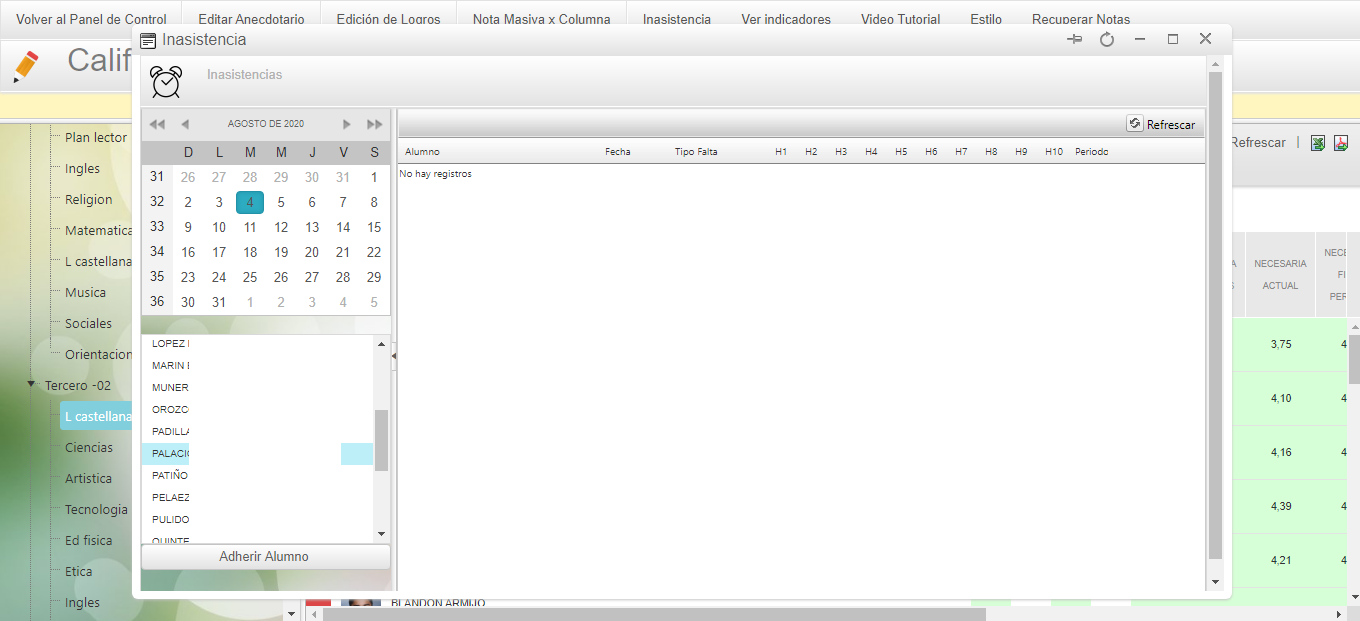This screenshot has height=621, width=1360.
Task: Pin the Inasistencia dialog window
Action: [1075, 39]
